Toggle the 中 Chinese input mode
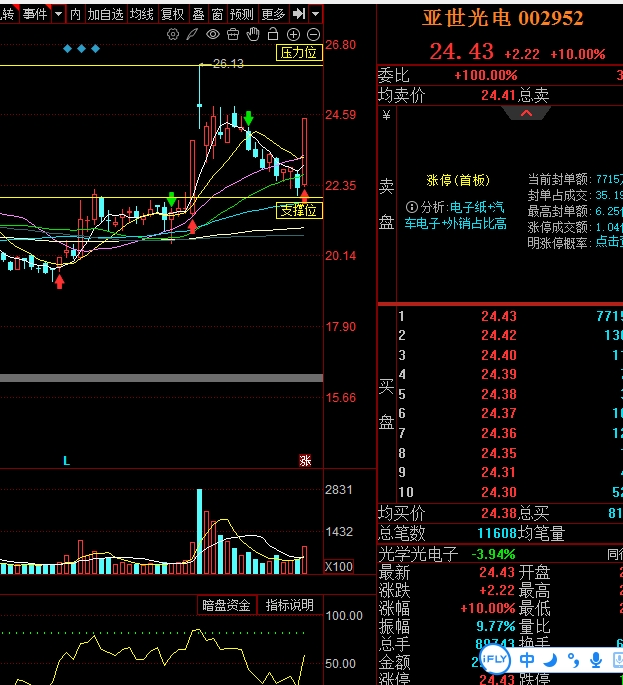Viewport: 623px width, 685px height. (x=527, y=660)
